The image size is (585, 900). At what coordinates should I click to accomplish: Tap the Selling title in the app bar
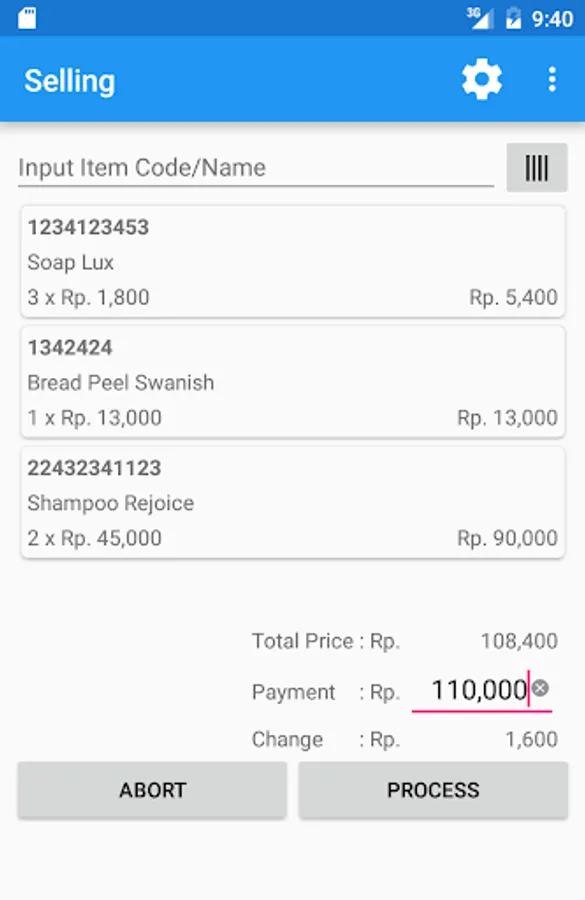(69, 79)
